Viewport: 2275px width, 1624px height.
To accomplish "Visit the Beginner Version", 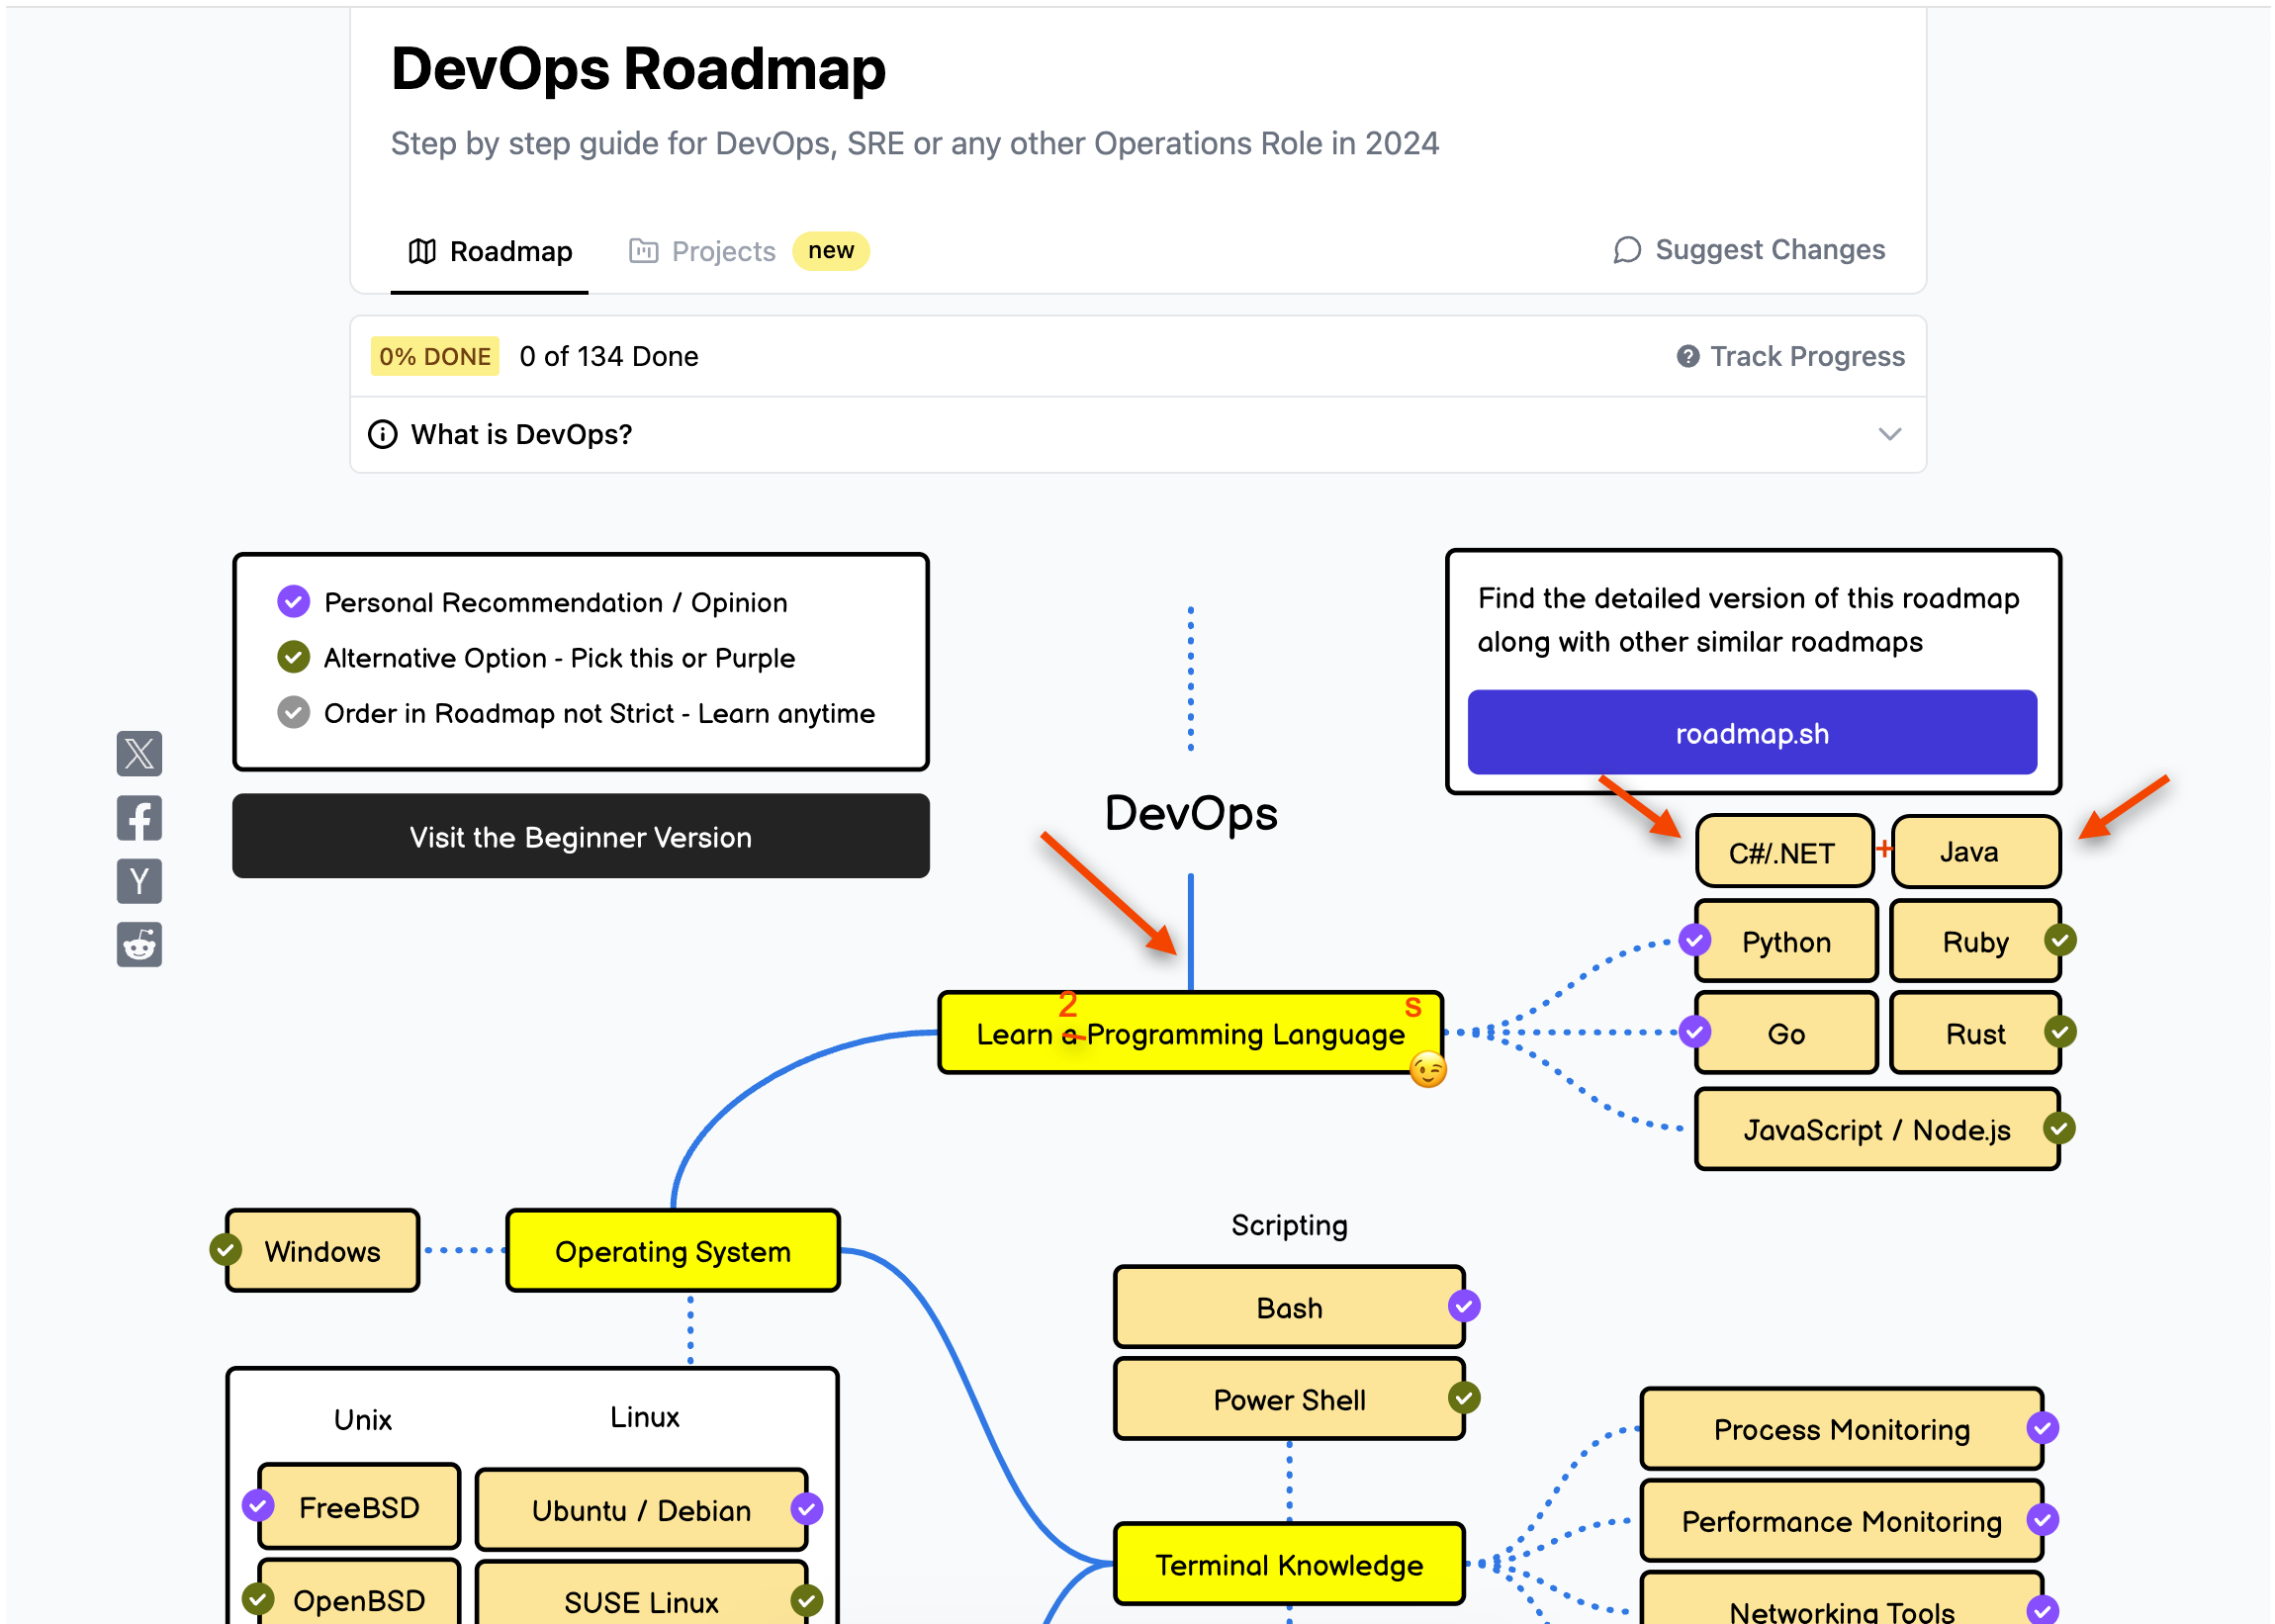I will (579, 835).
